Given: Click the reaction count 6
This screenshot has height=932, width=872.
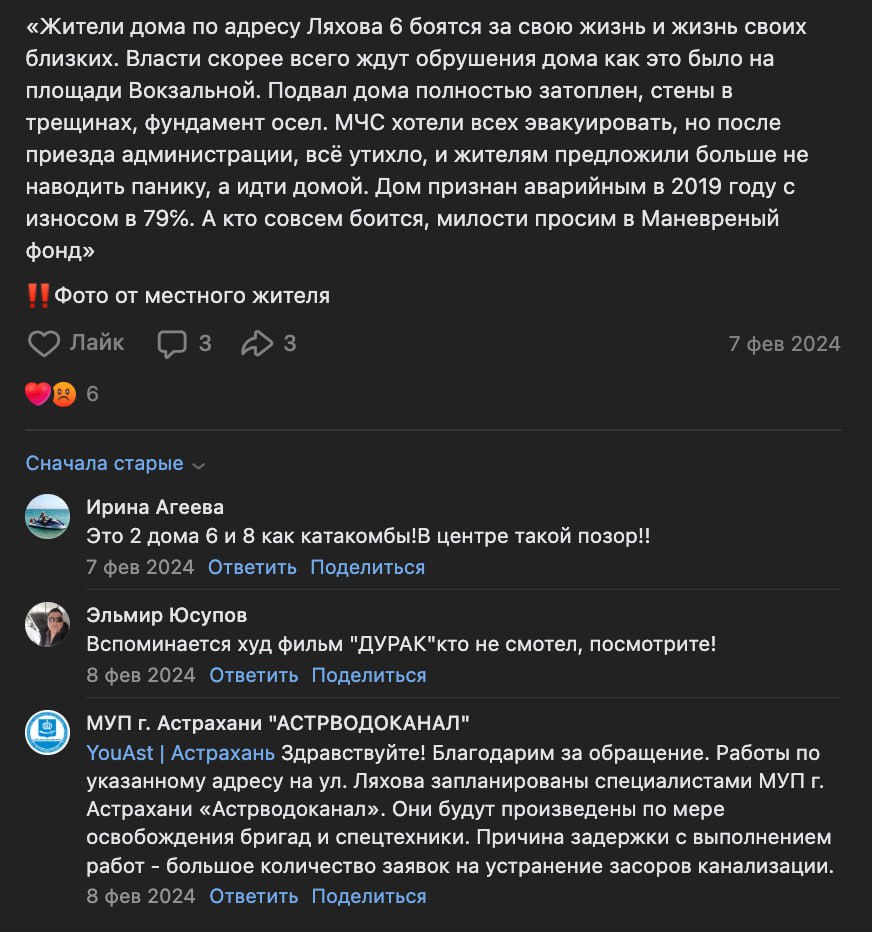Looking at the screenshot, I should [92, 394].
